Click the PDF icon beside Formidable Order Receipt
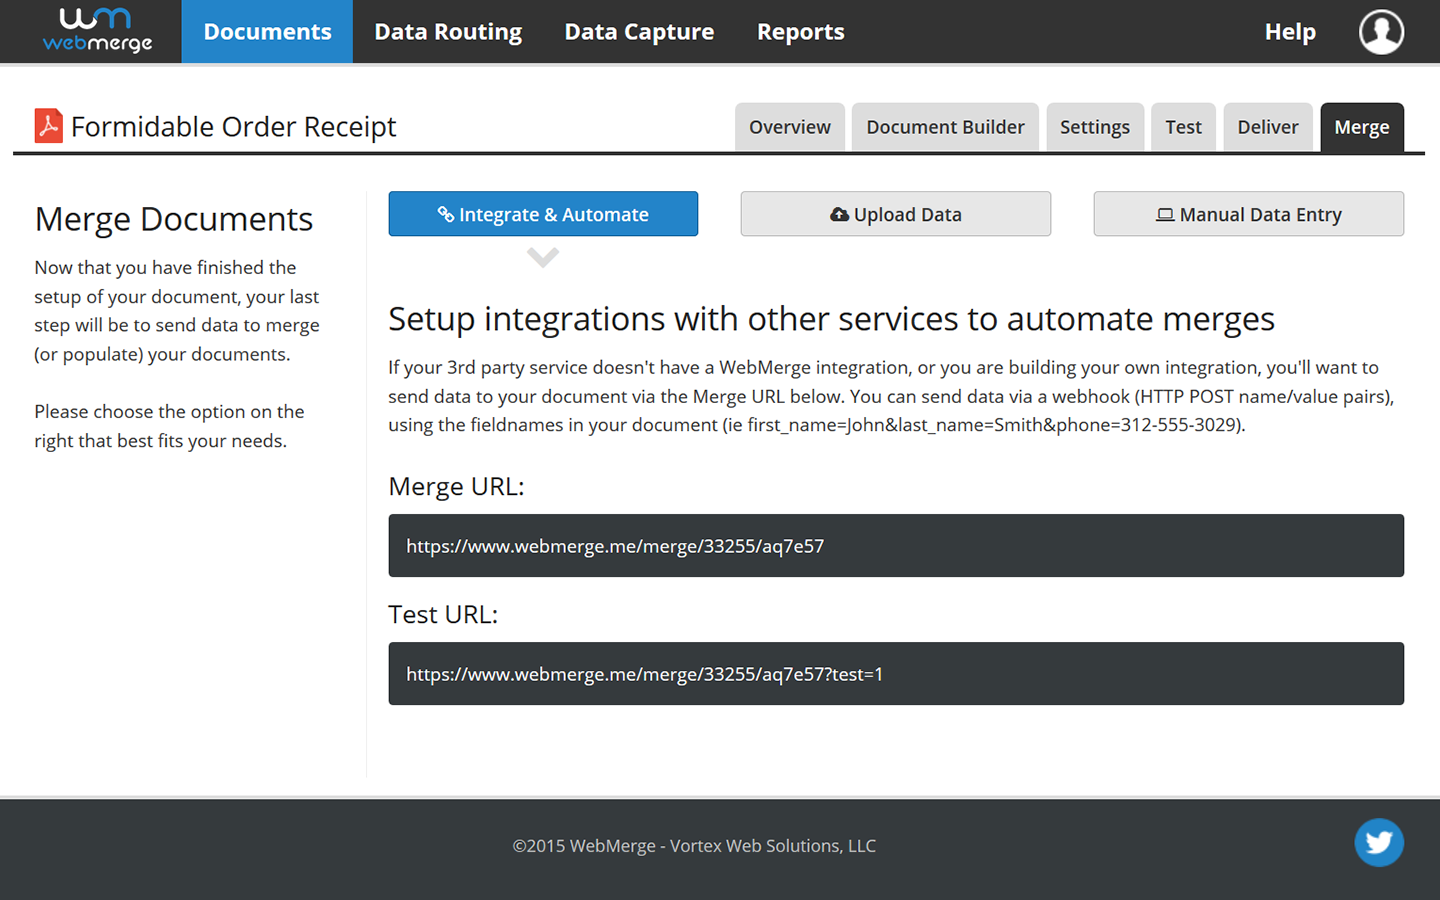The image size is (1440, 900). (x=48, y=125)
